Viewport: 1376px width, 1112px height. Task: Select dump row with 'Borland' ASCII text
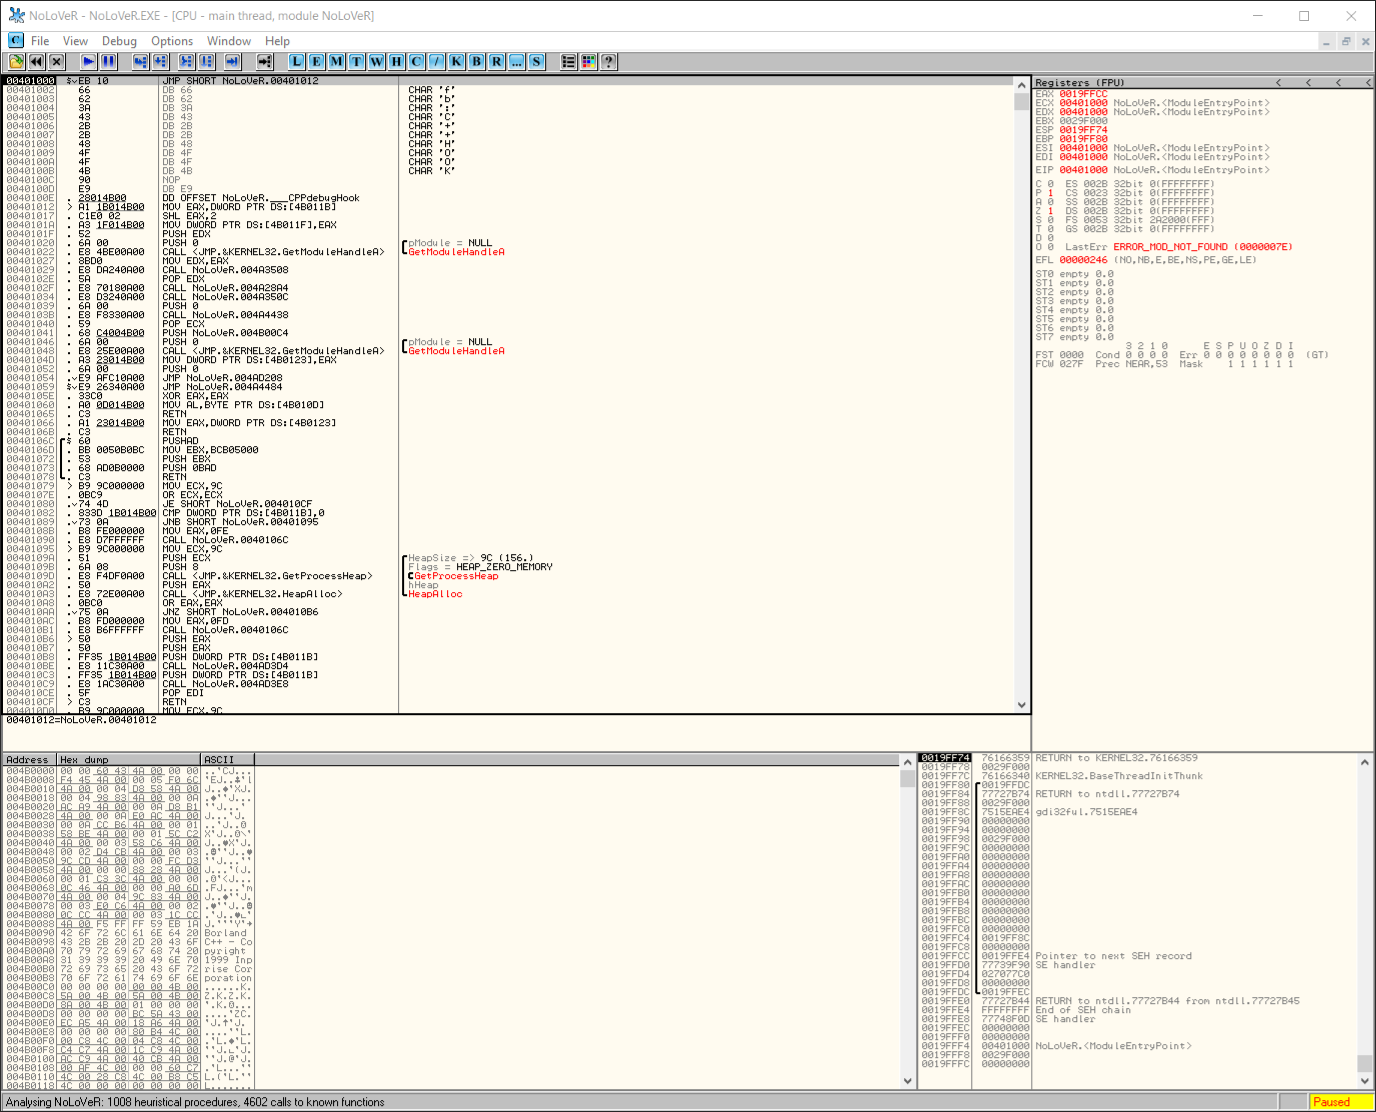point(128,933)
